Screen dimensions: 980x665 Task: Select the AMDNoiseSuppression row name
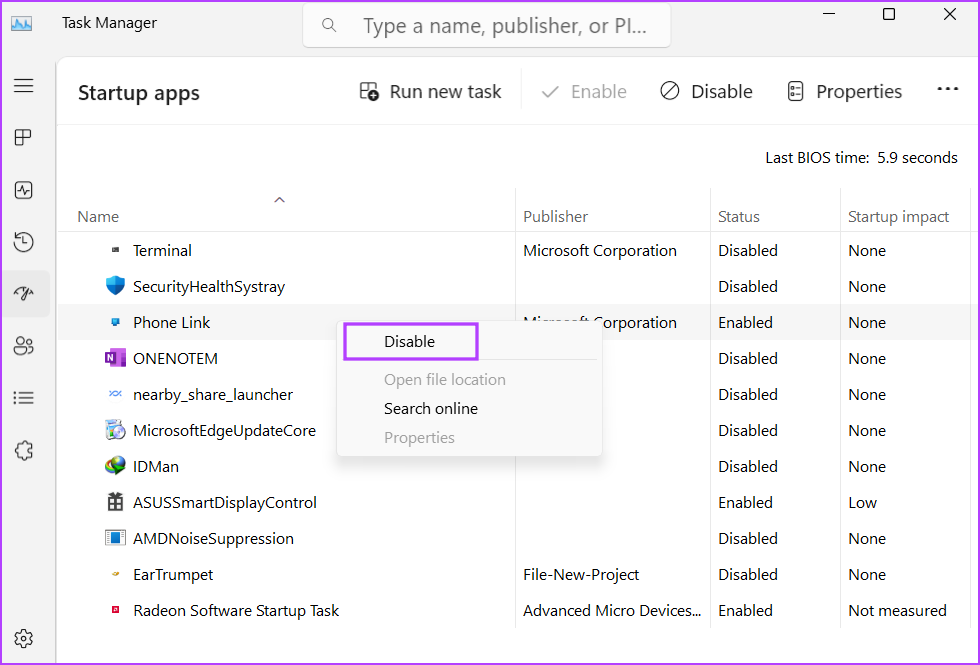213,539
